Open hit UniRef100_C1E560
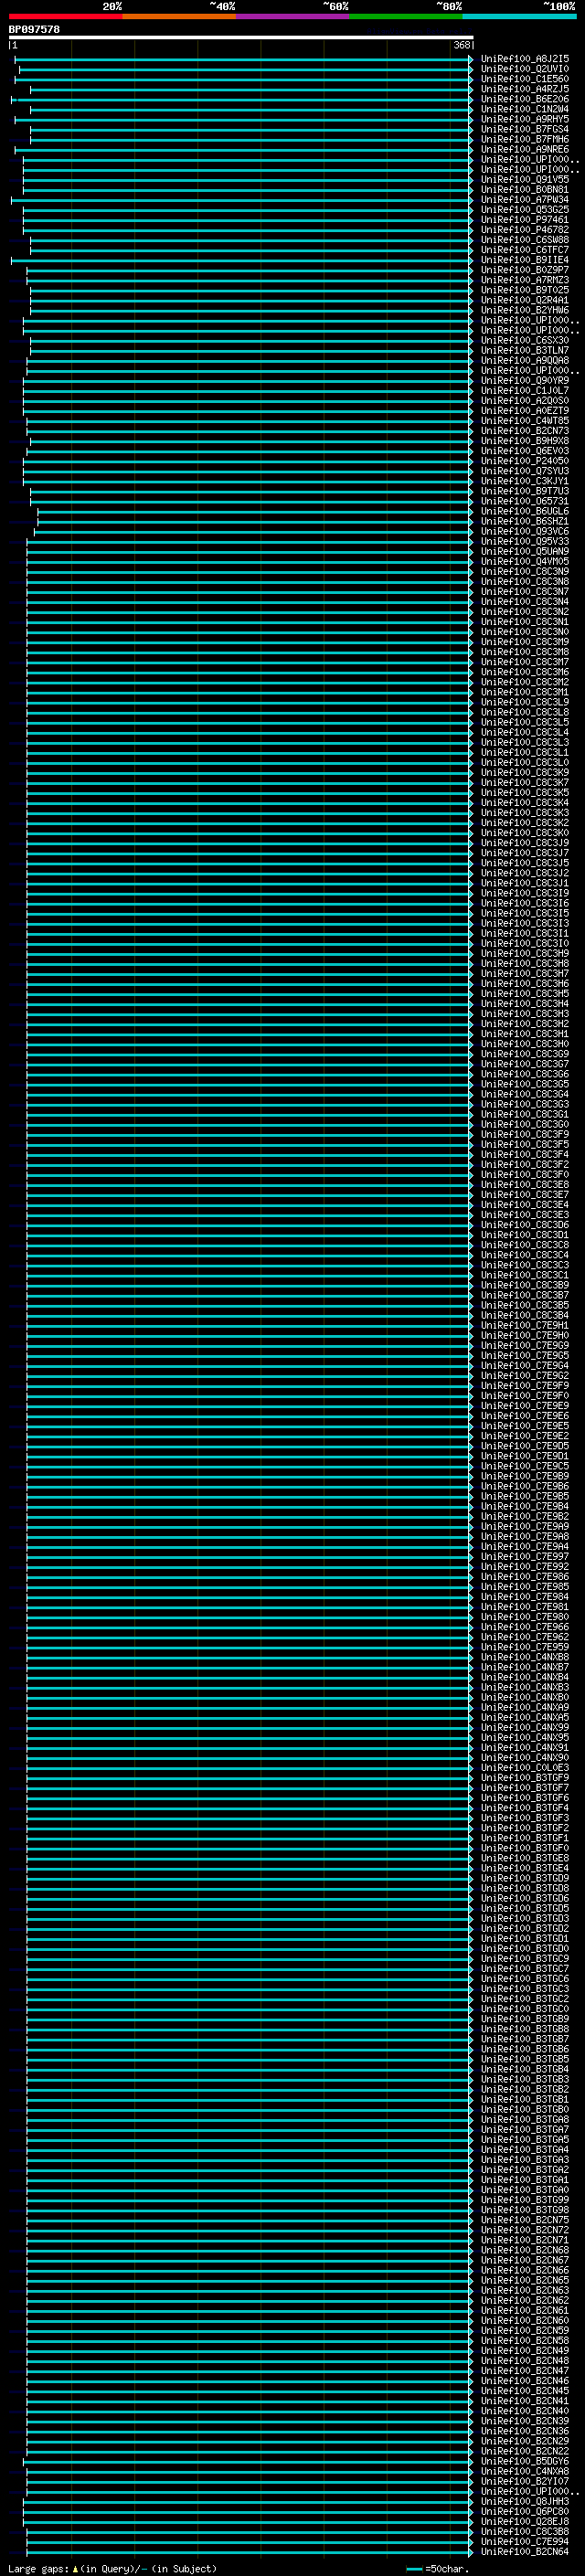The height and width of the screenshot is (2576, 585). (525, 79)
